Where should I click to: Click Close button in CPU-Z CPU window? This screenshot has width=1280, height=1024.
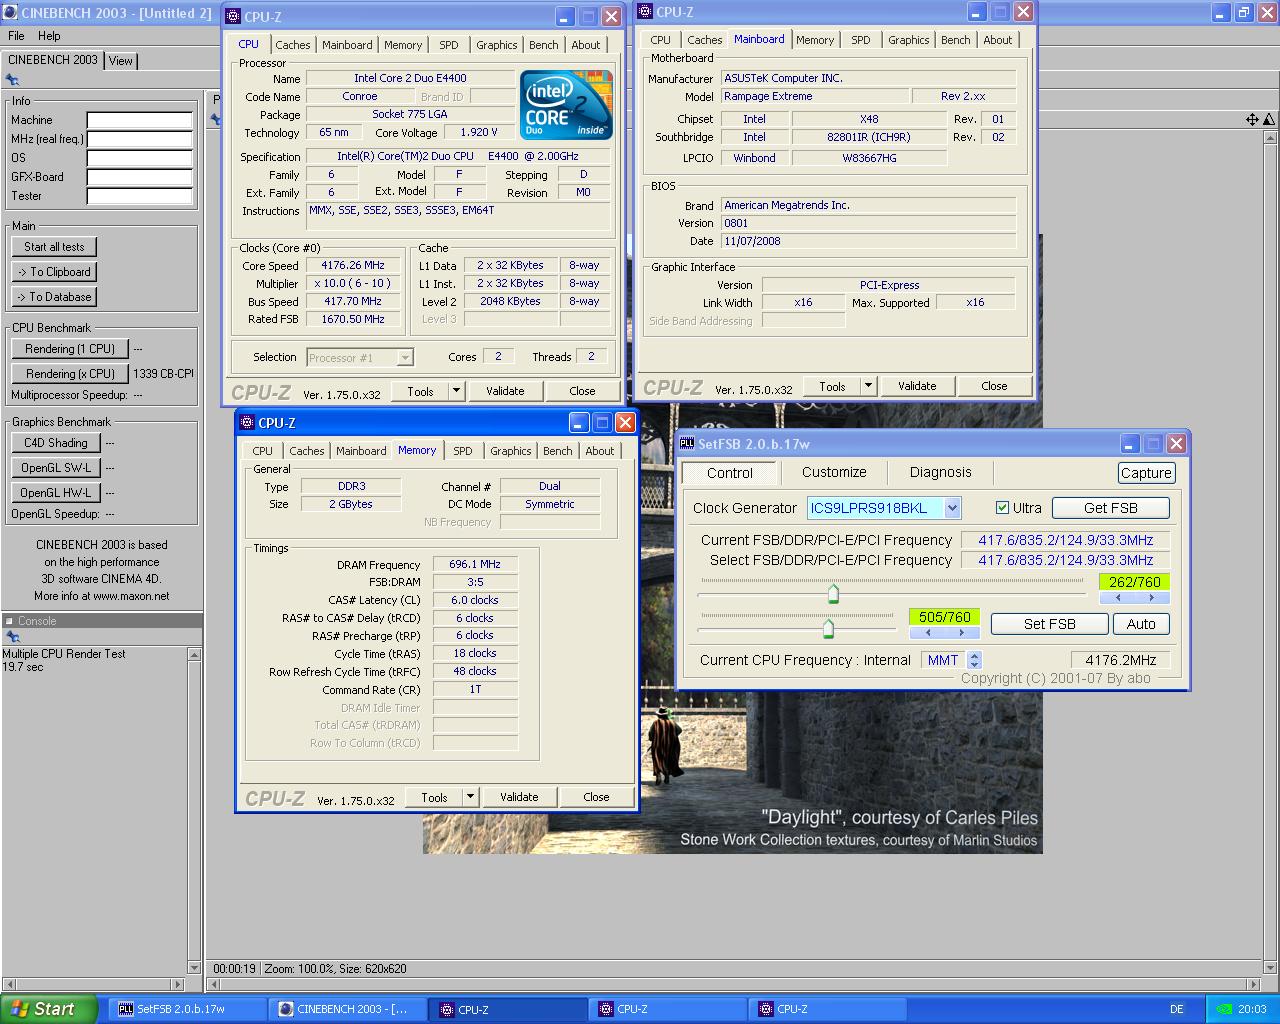582,391
